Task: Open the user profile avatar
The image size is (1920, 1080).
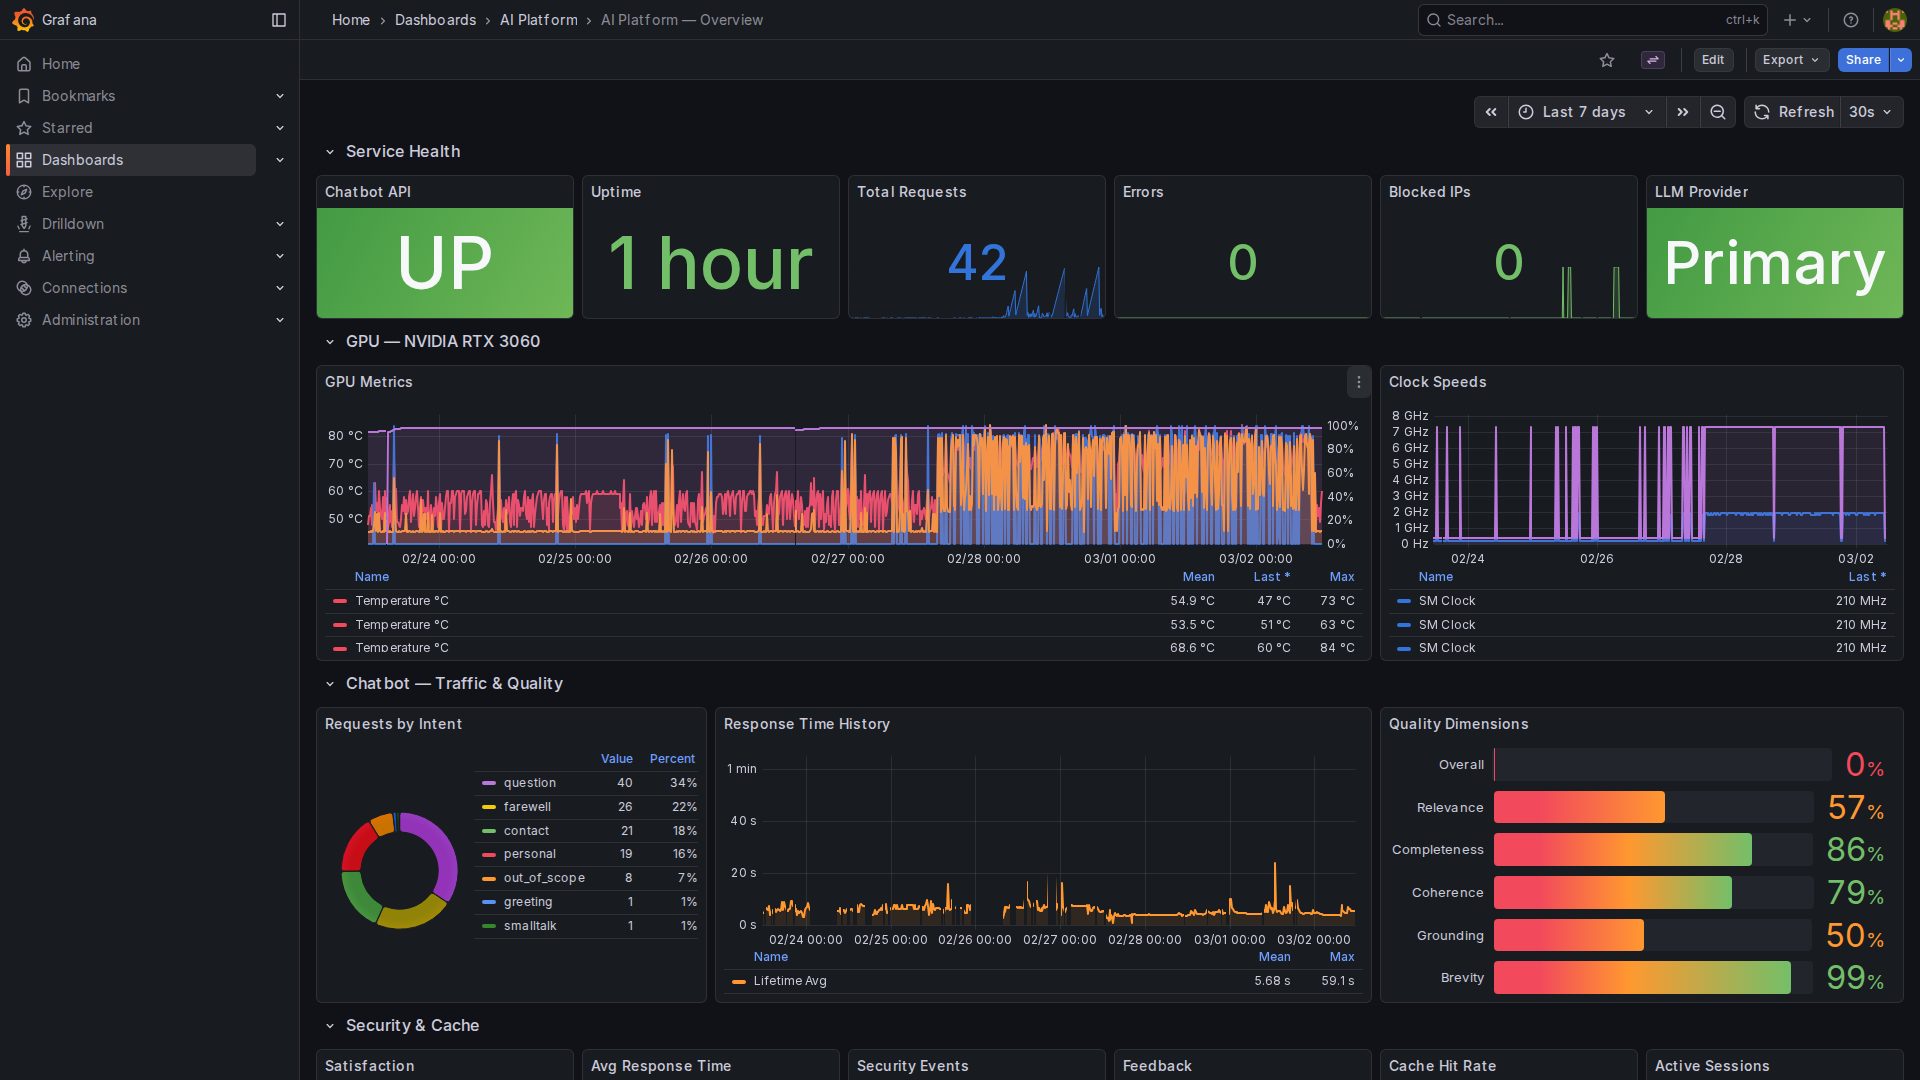Action: (1894, 20)
